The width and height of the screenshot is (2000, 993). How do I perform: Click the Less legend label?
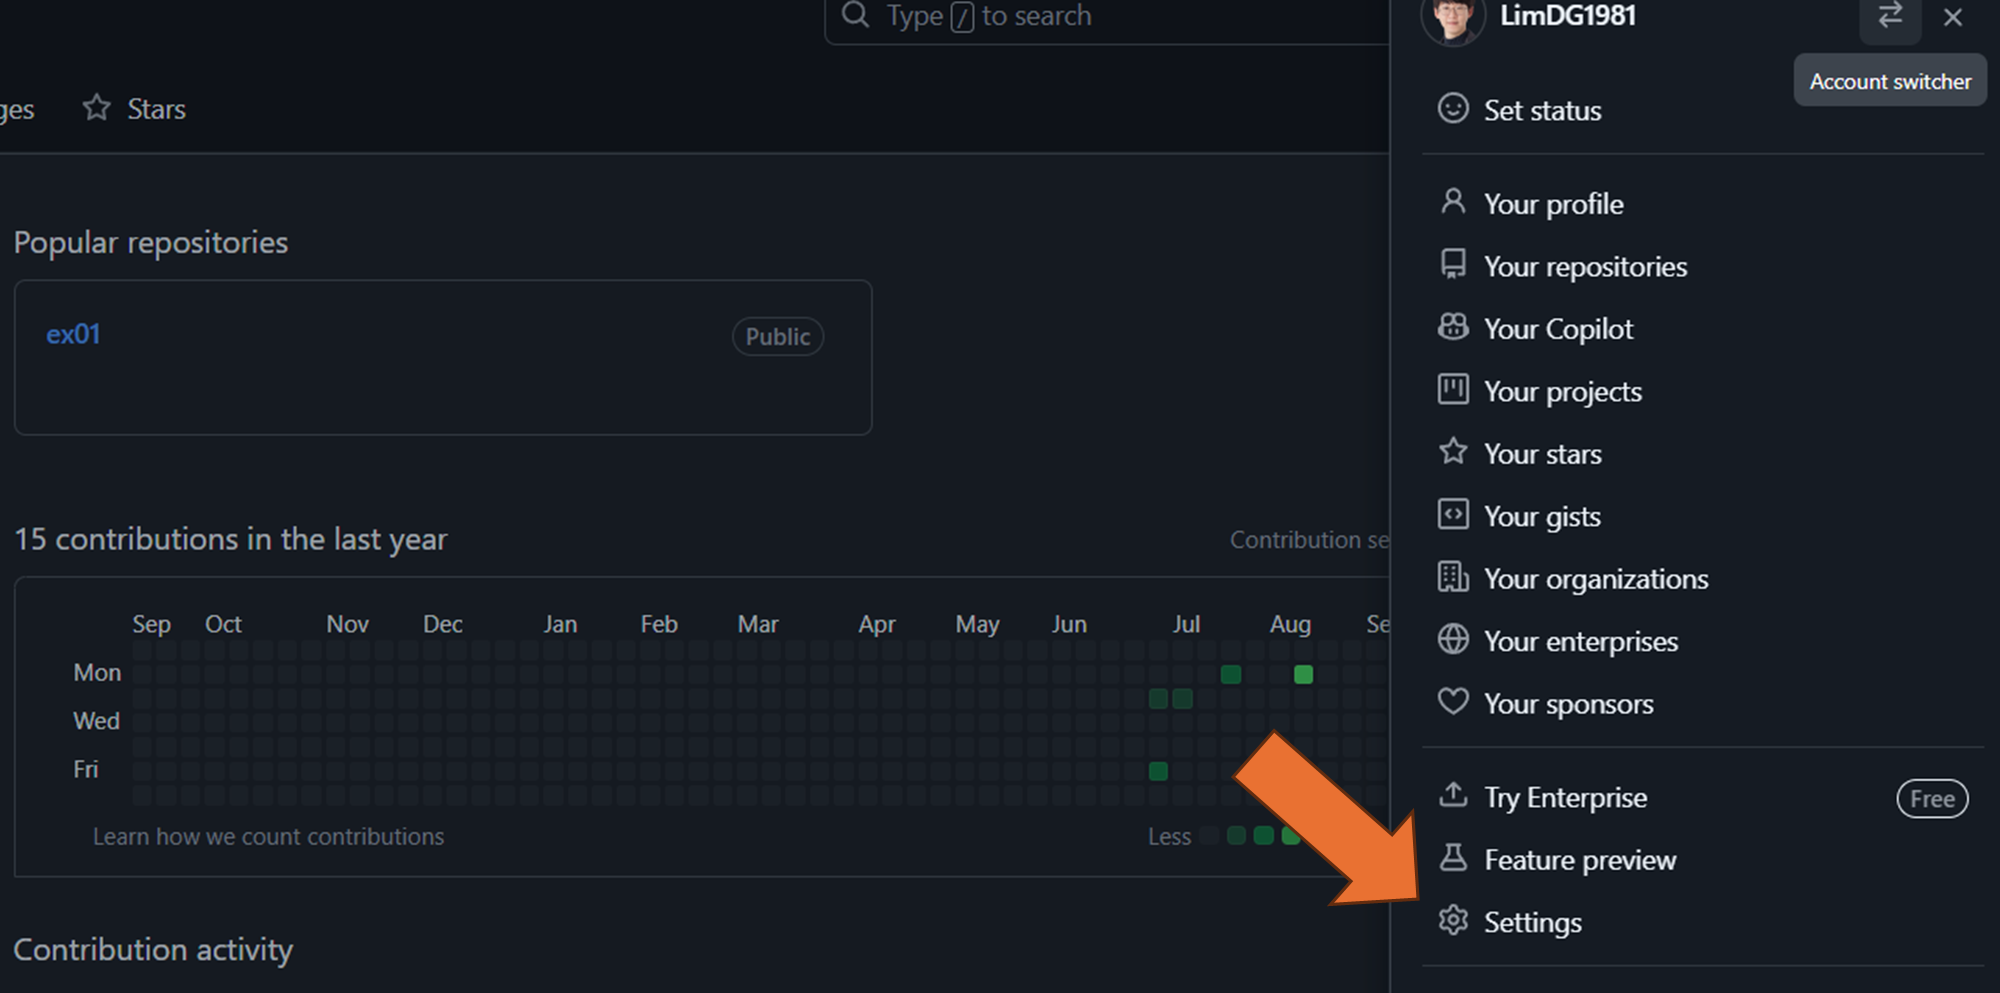(x=1169, y=836)
